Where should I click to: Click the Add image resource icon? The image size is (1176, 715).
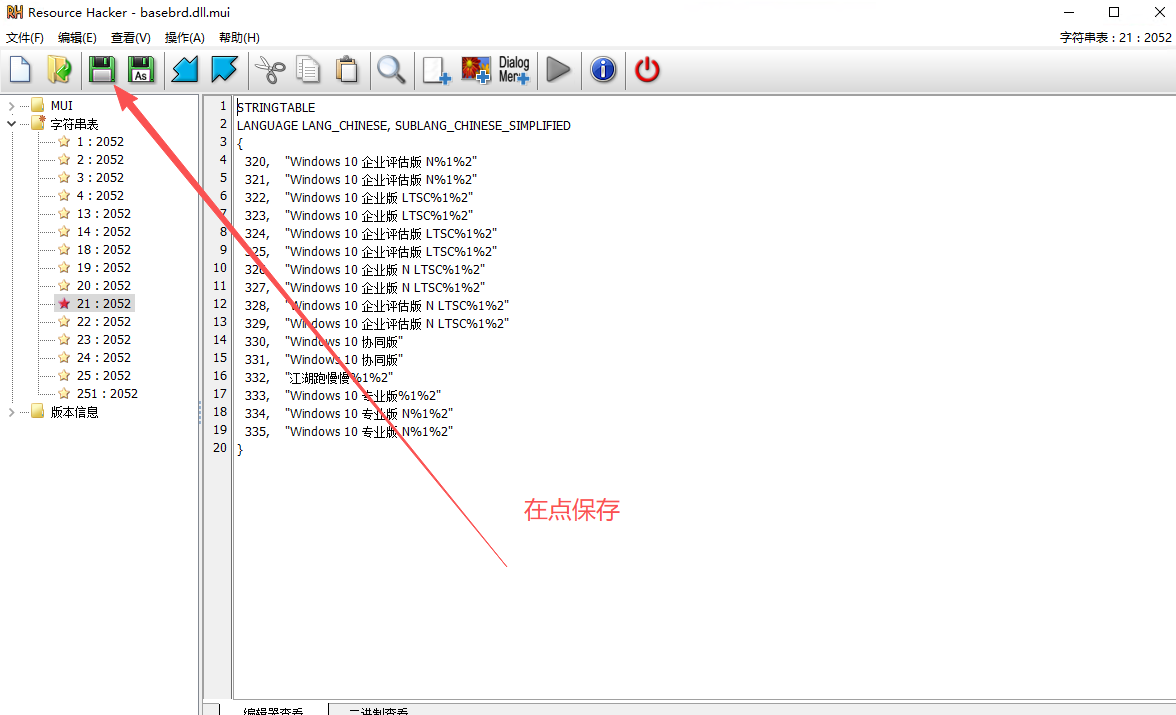476,70
